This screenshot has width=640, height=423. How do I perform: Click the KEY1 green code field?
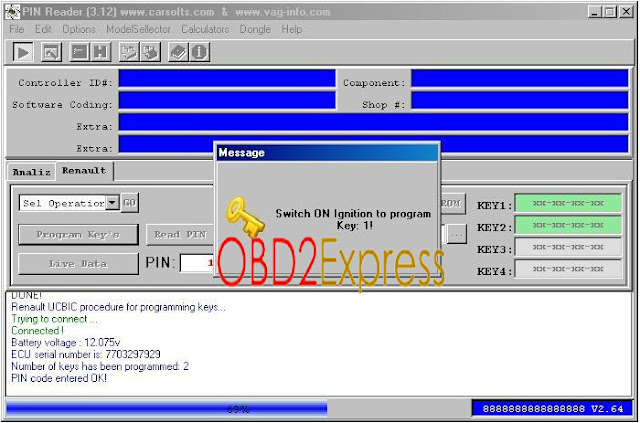coord(568,203)
